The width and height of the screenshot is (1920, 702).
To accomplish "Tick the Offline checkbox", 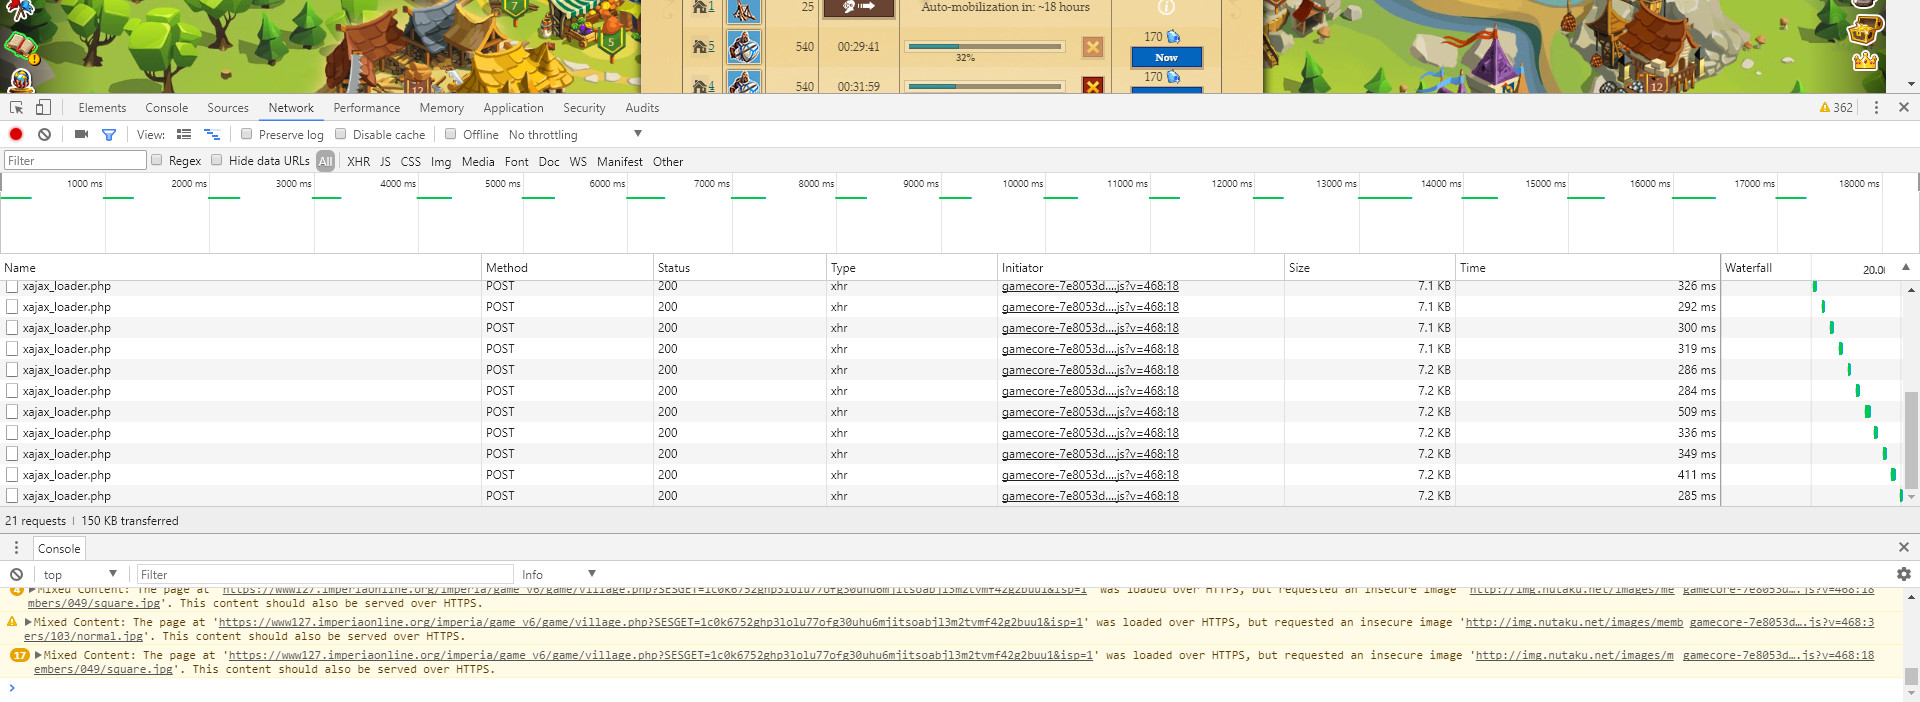I will coord(450,134).
